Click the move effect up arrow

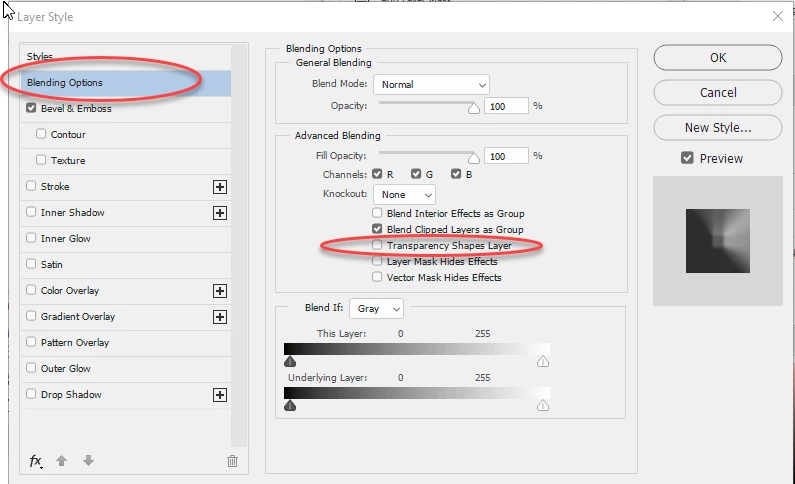tap(61, 461)
